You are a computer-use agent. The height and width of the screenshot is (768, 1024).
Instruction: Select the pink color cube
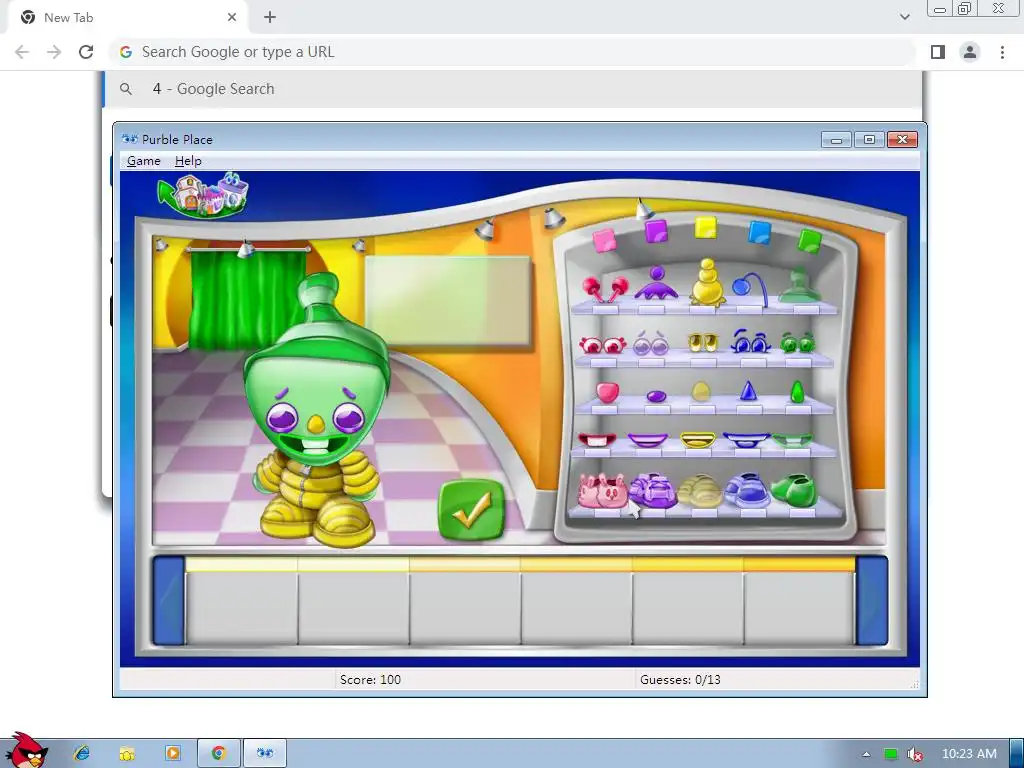coord(605,240)
